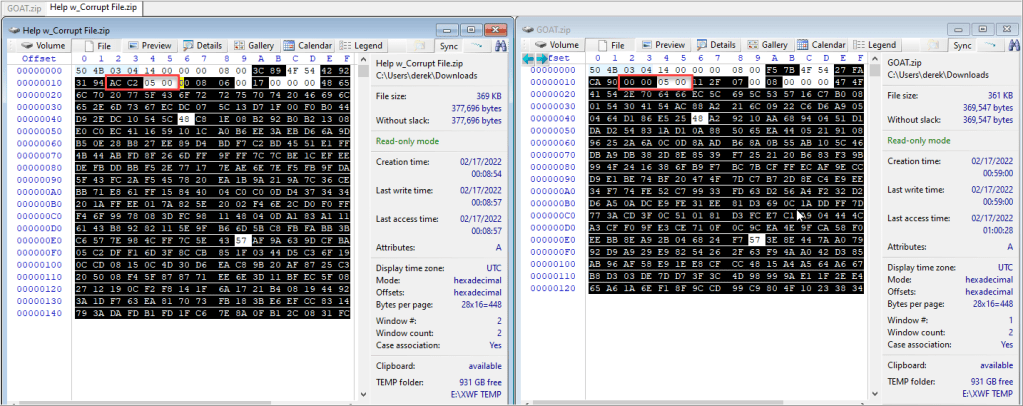Open Preview mode in the GOAT.zip window
Viewport: 1023px width, 406px height.
pyautogui.click(x=663, y=45)
